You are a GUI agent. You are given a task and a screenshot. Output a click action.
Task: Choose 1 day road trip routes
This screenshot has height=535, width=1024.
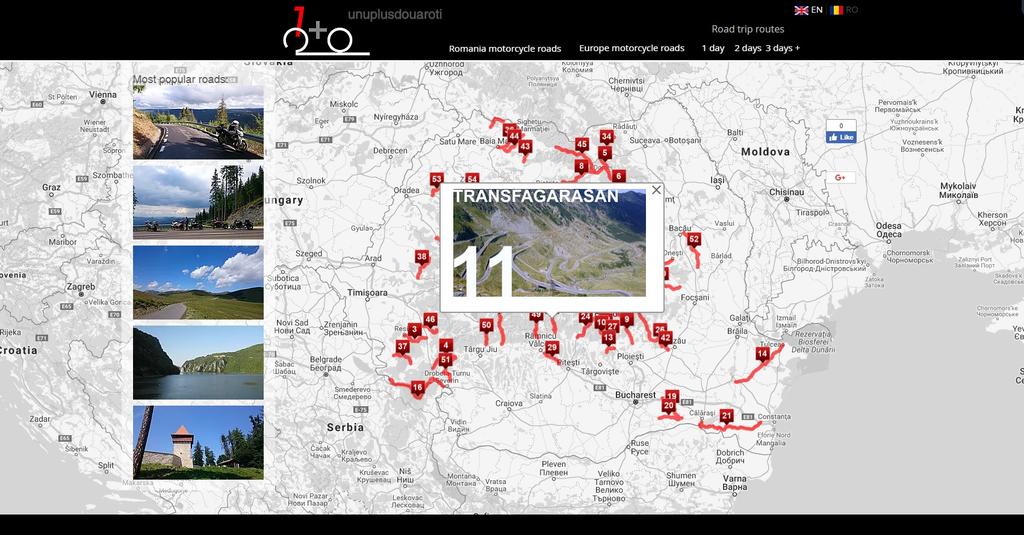tap(713, 48)
